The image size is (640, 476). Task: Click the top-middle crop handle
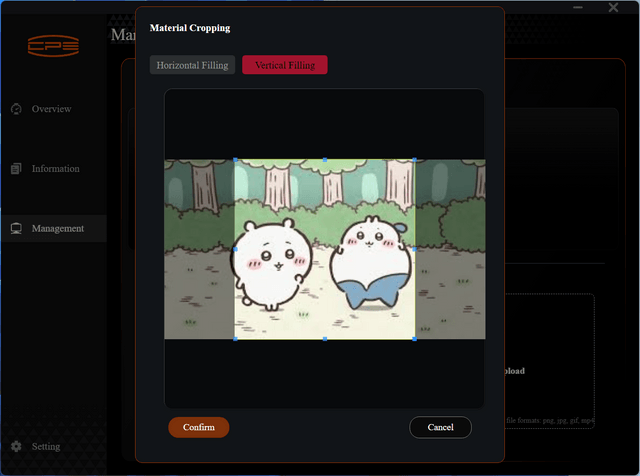tap(325, 160)
